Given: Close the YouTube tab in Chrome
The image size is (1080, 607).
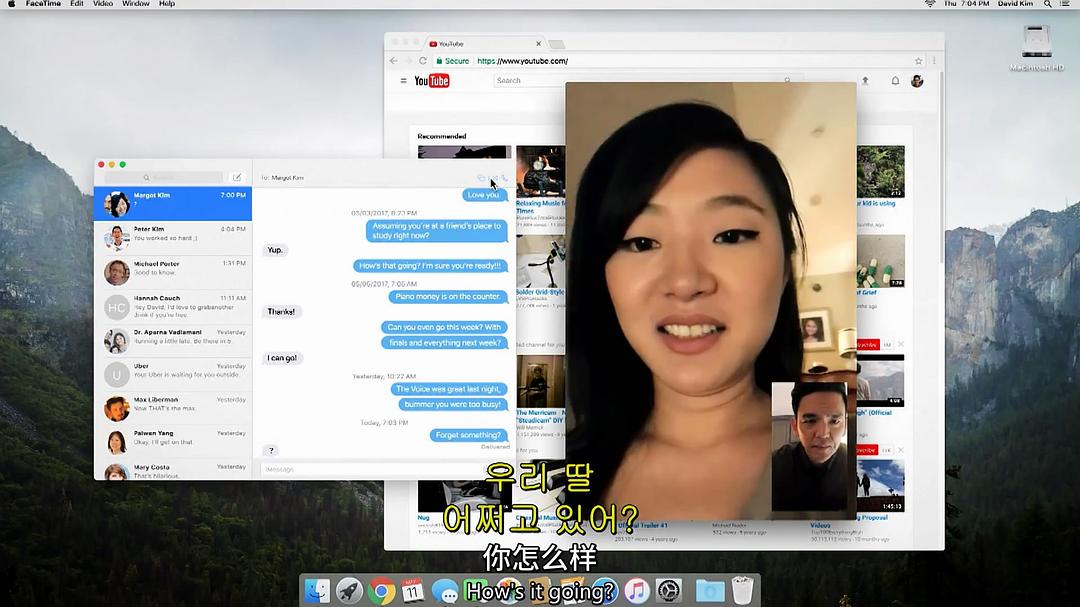Looking at the screenshot, I should coord(539,43).
